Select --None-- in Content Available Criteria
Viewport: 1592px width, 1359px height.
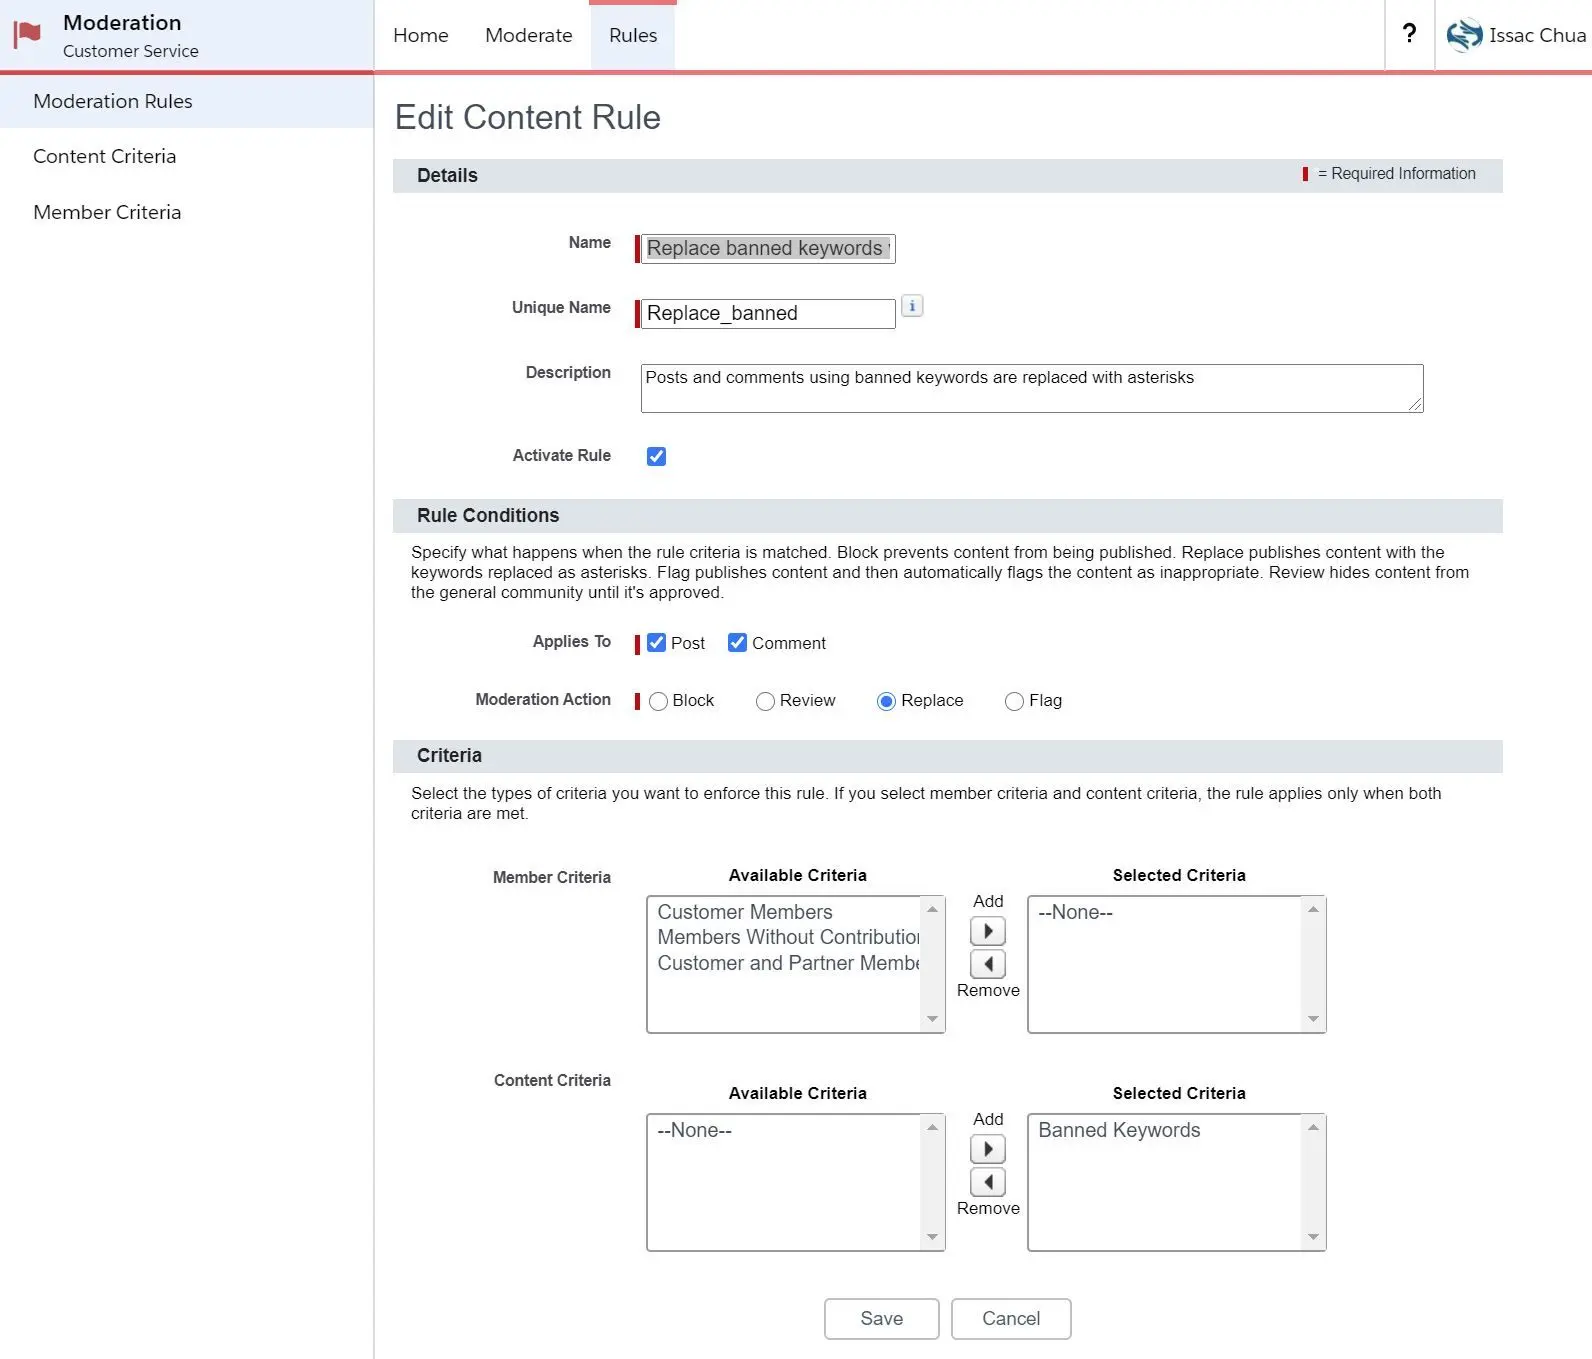(x=694, y=1130)
